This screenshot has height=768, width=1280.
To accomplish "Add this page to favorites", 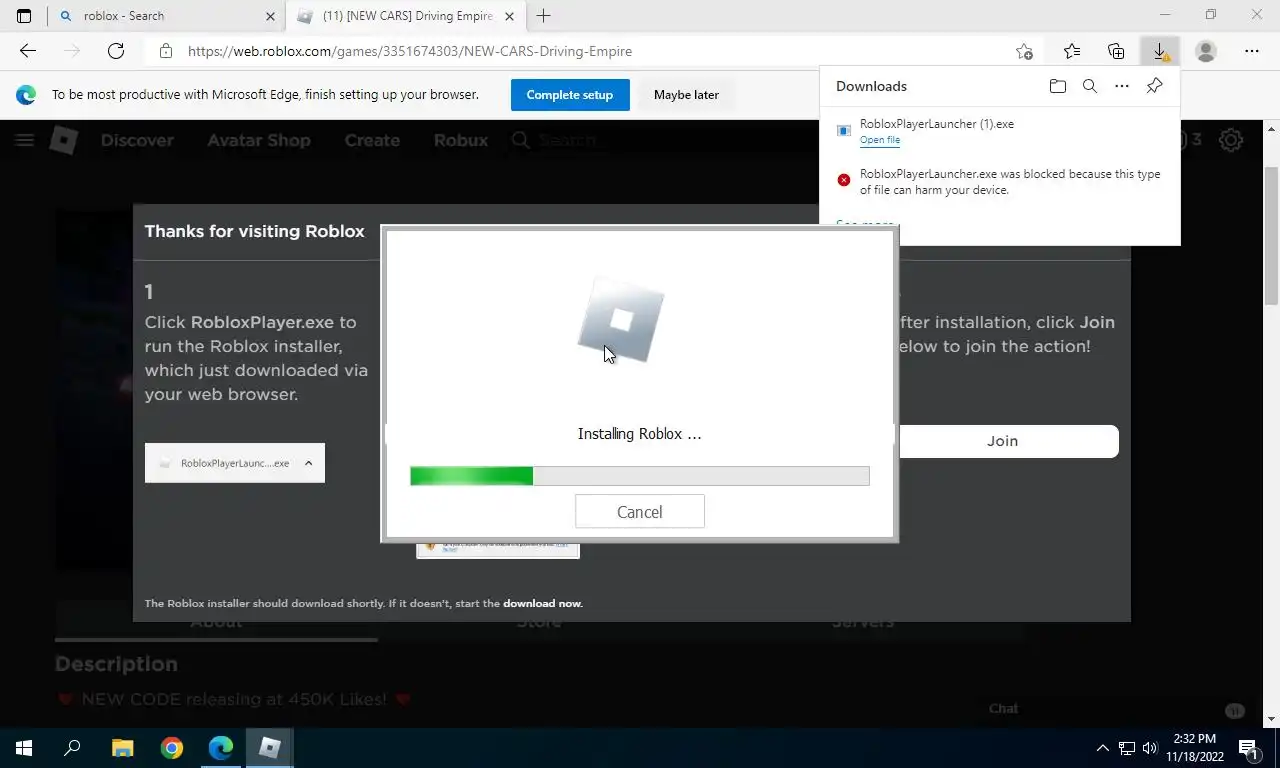I will pos(1024,51).
